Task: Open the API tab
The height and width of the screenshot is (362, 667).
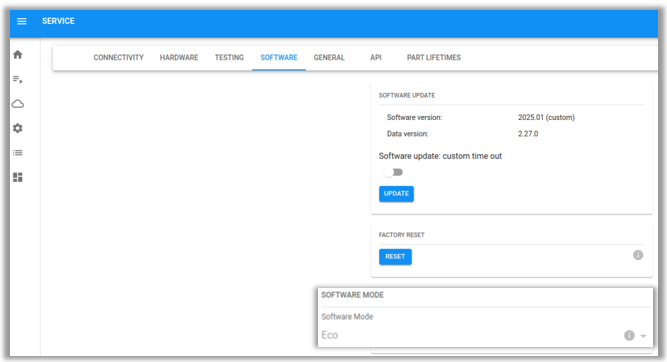Action: 376,57
